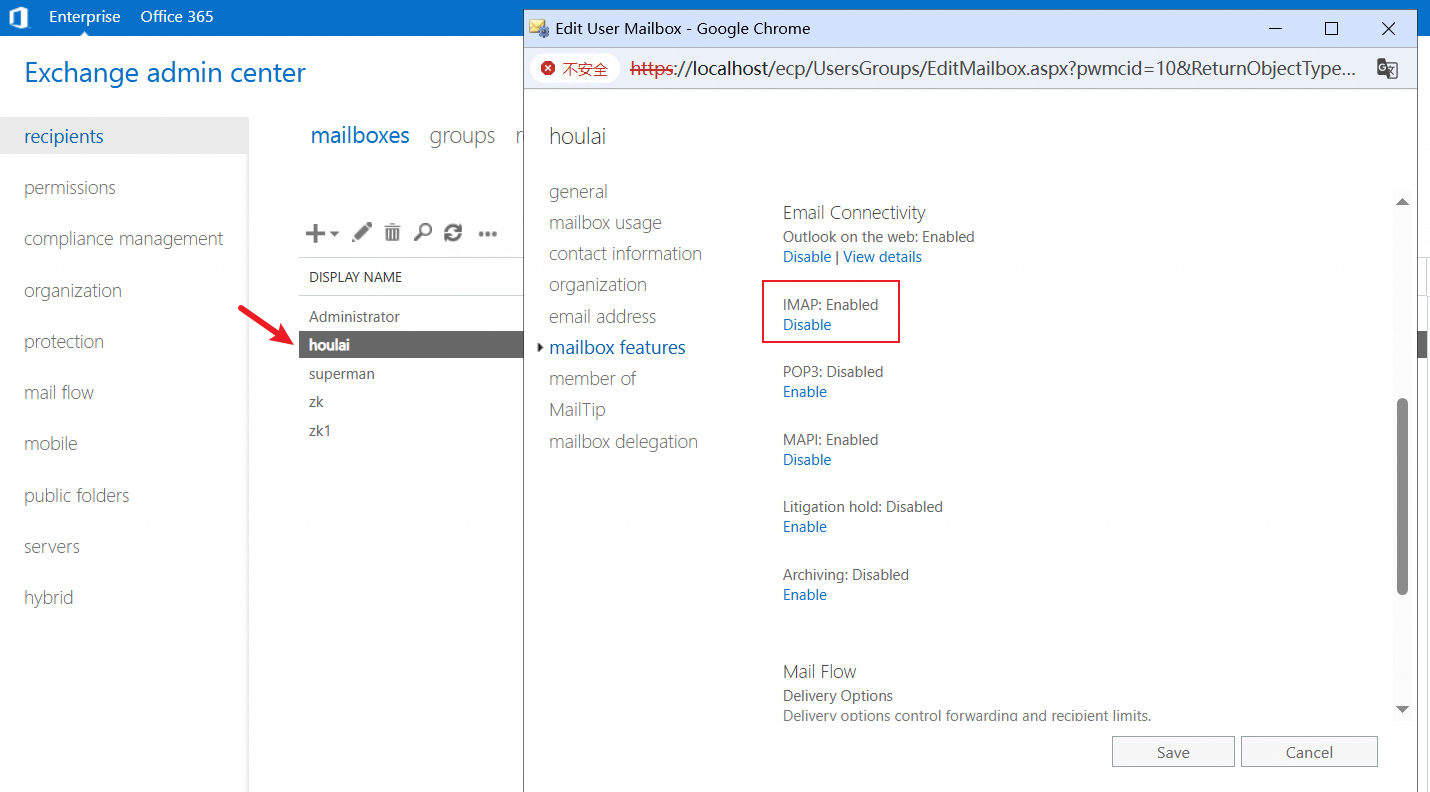Open the hybrid section
Screen dimensions: 1430x792
[49, 598]
